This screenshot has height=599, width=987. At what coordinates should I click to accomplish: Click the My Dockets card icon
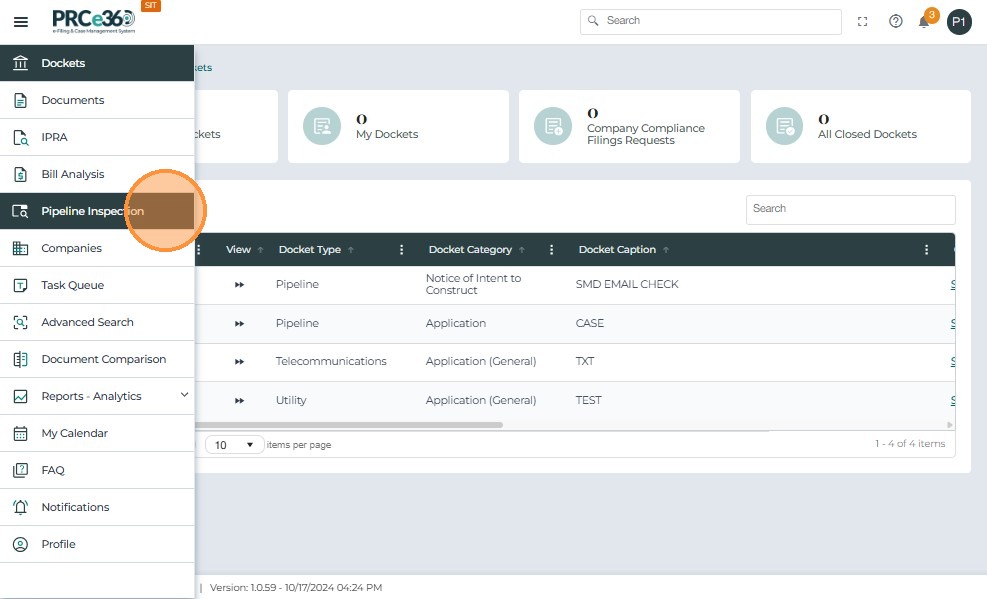pos(322,126)
